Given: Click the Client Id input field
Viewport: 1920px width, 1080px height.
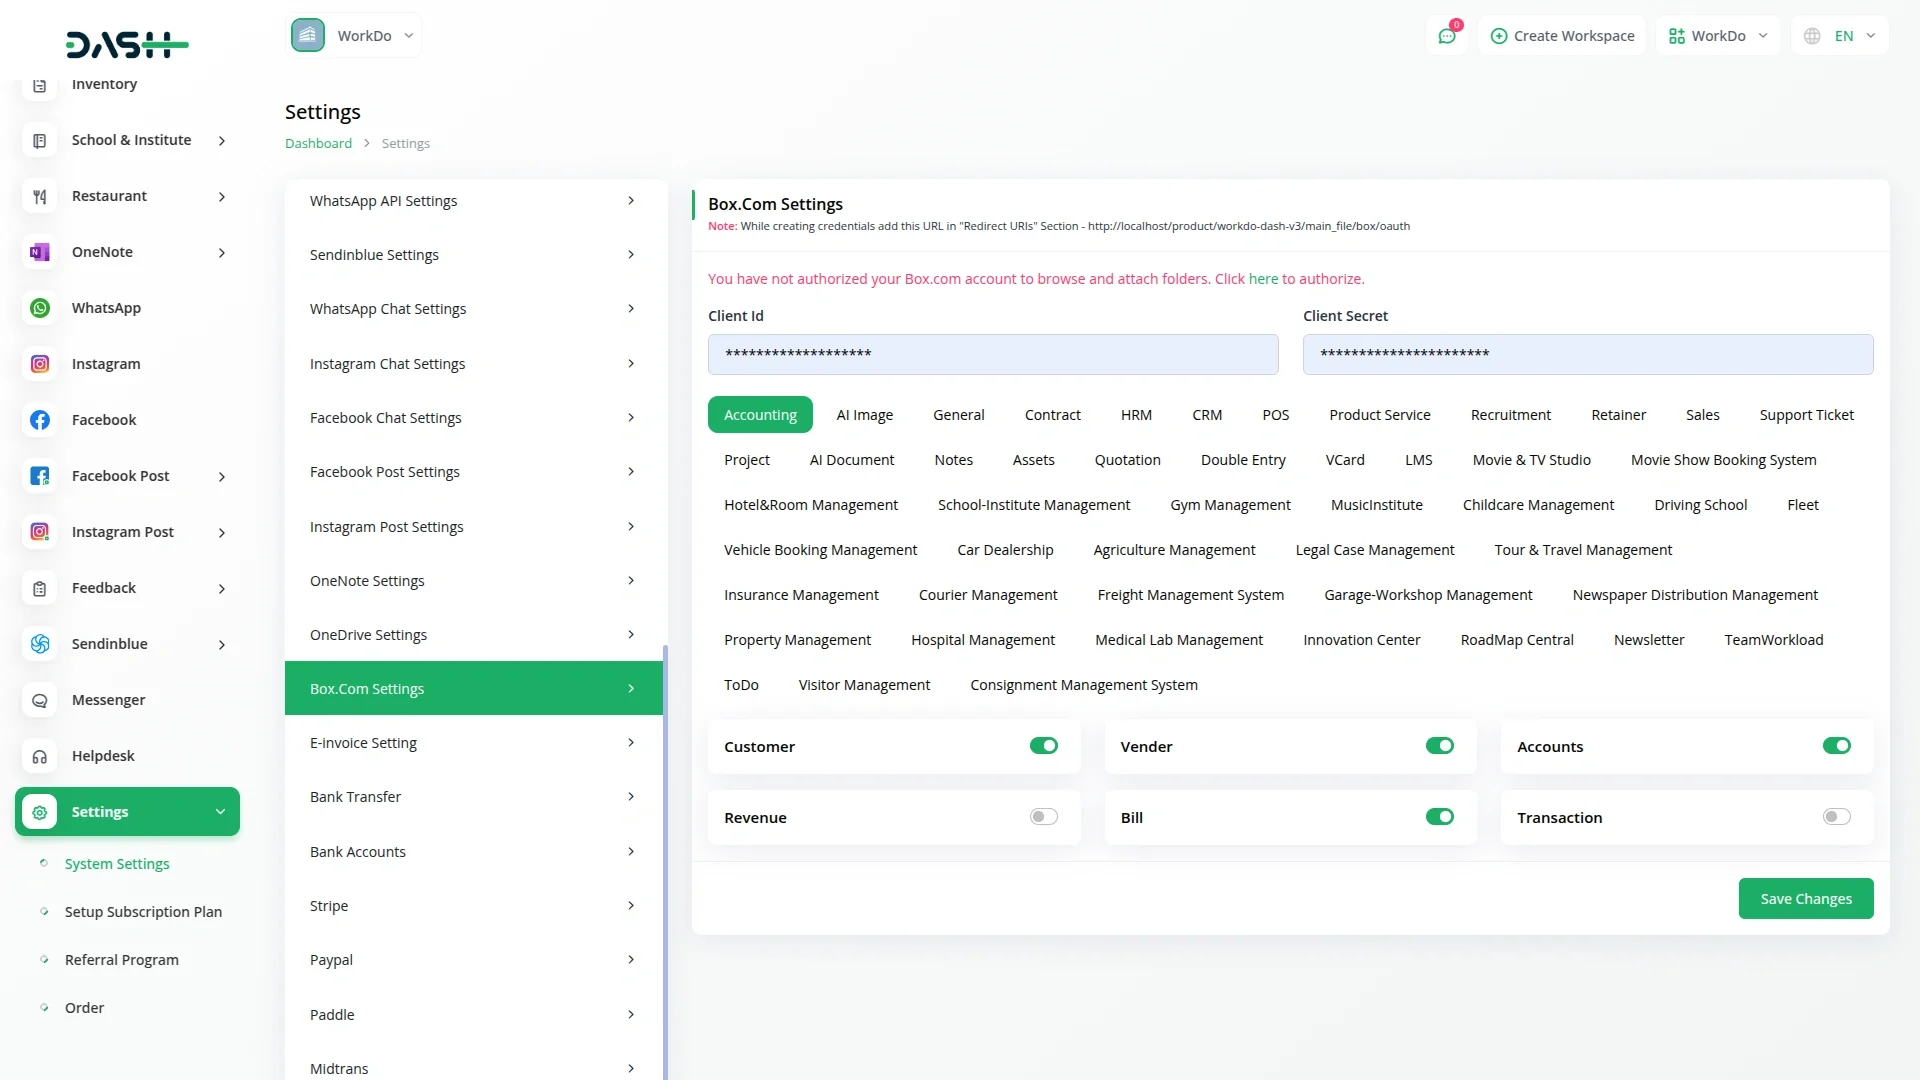Looking at the screenshot, I should click(992, 354).
